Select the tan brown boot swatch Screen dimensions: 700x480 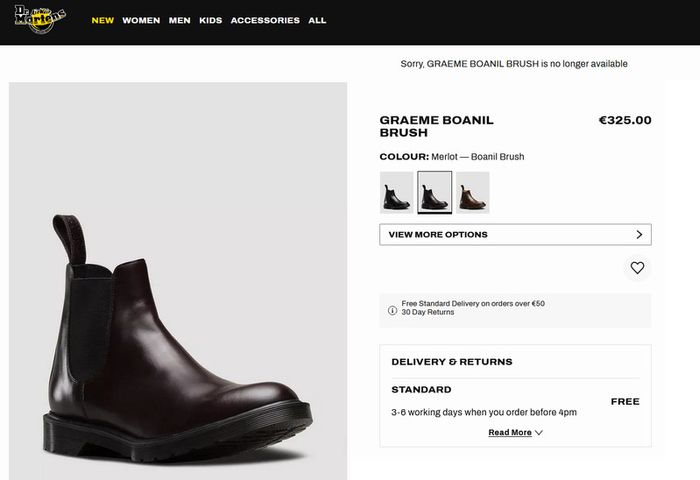point(473,192)
